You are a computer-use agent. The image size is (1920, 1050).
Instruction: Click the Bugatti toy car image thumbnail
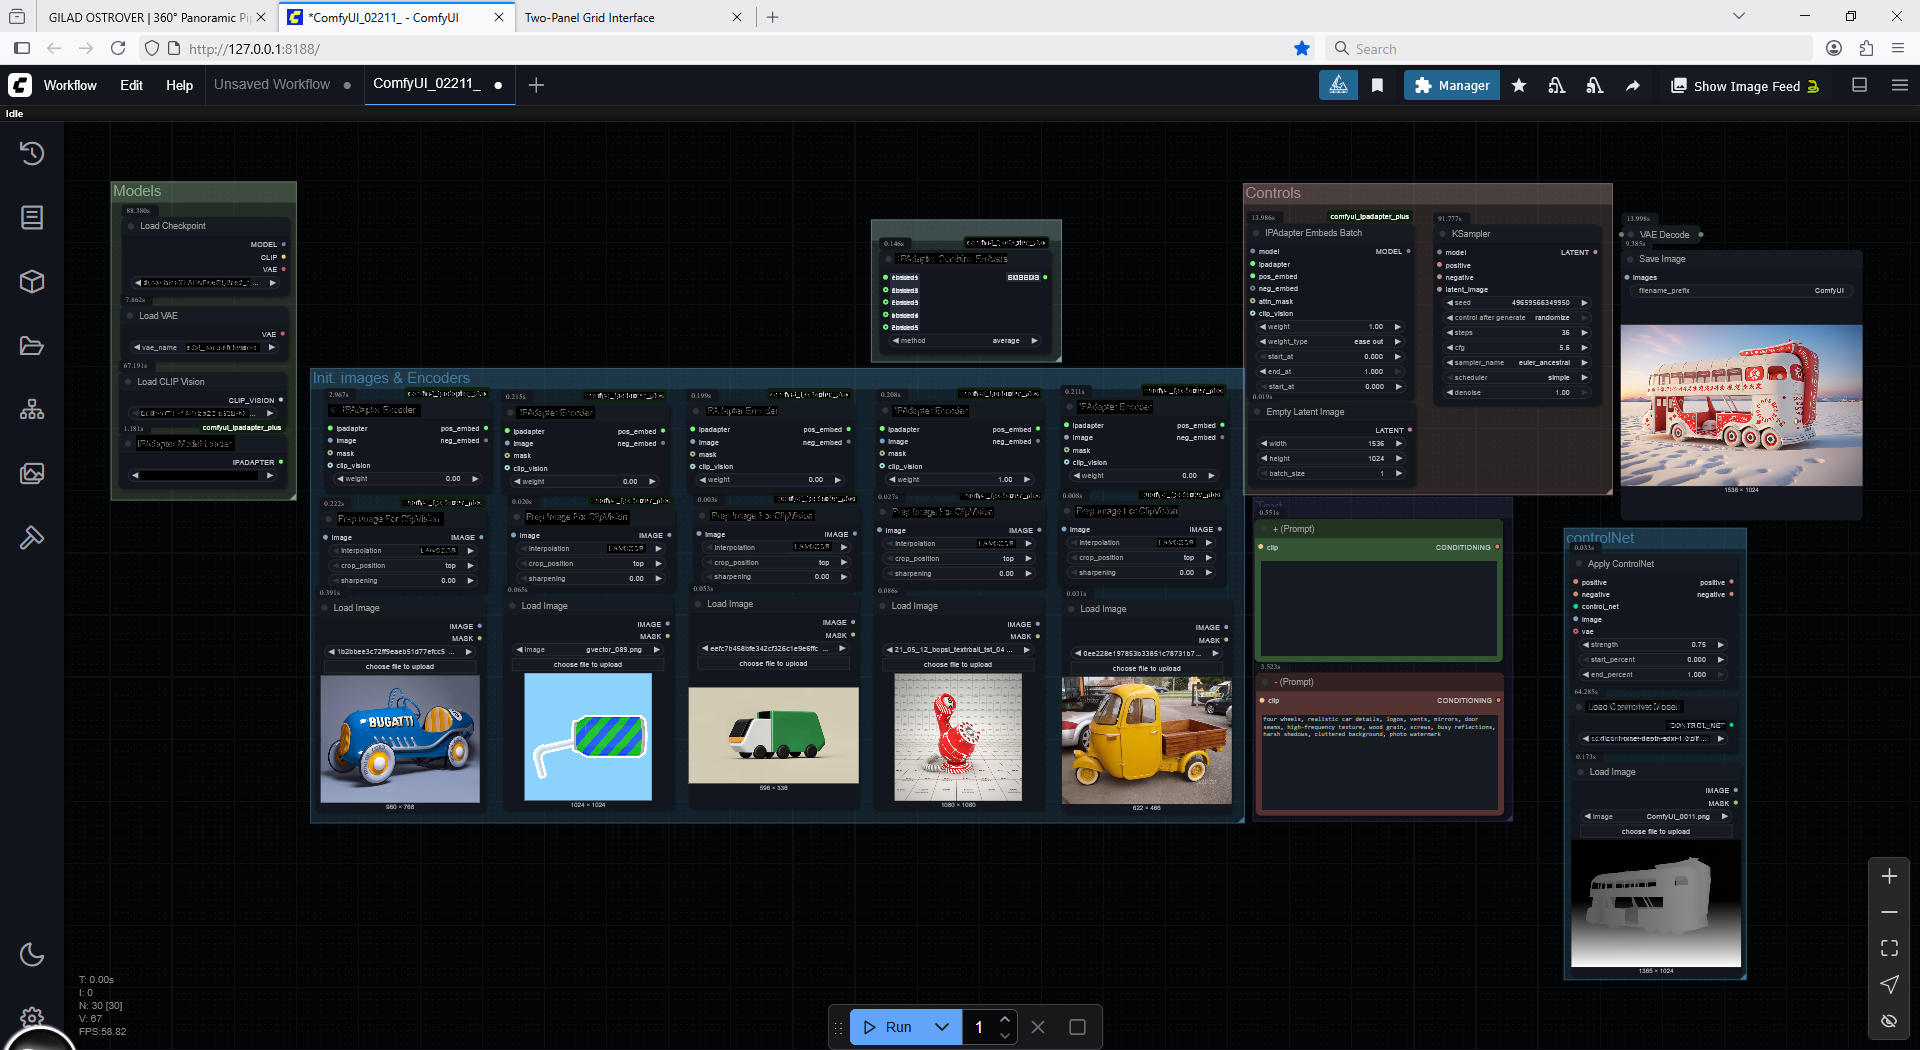point(400,738)
